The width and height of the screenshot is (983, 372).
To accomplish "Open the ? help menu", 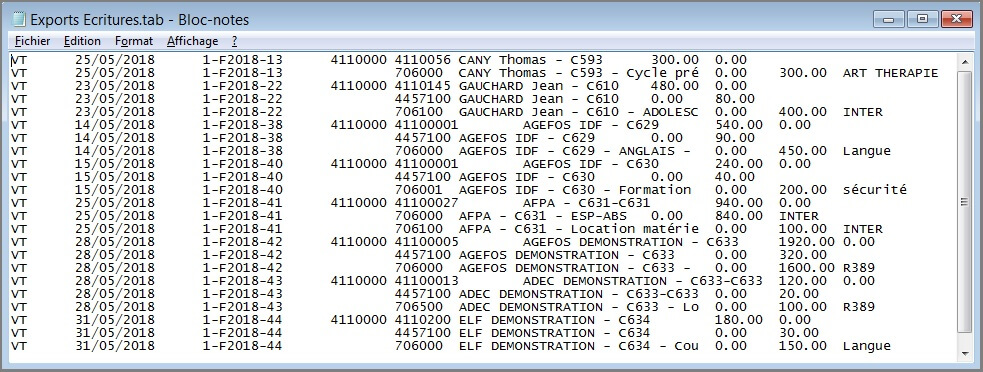I will (x=234, y=41).
